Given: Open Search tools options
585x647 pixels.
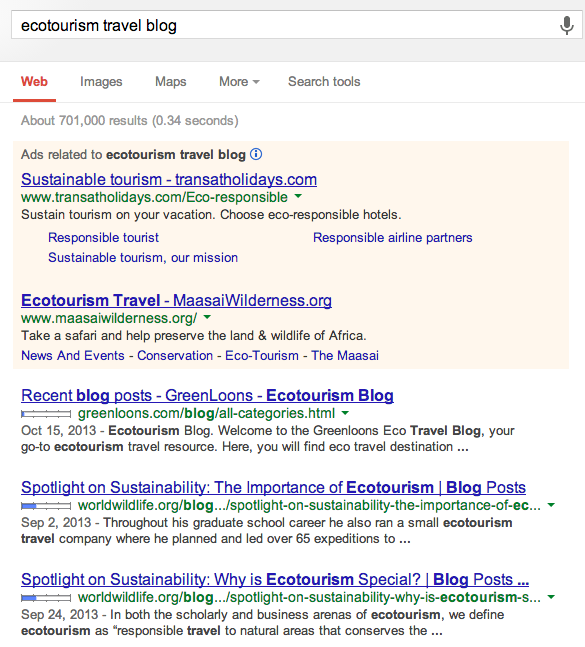Looking at the screenshot, I should [324, 82].
